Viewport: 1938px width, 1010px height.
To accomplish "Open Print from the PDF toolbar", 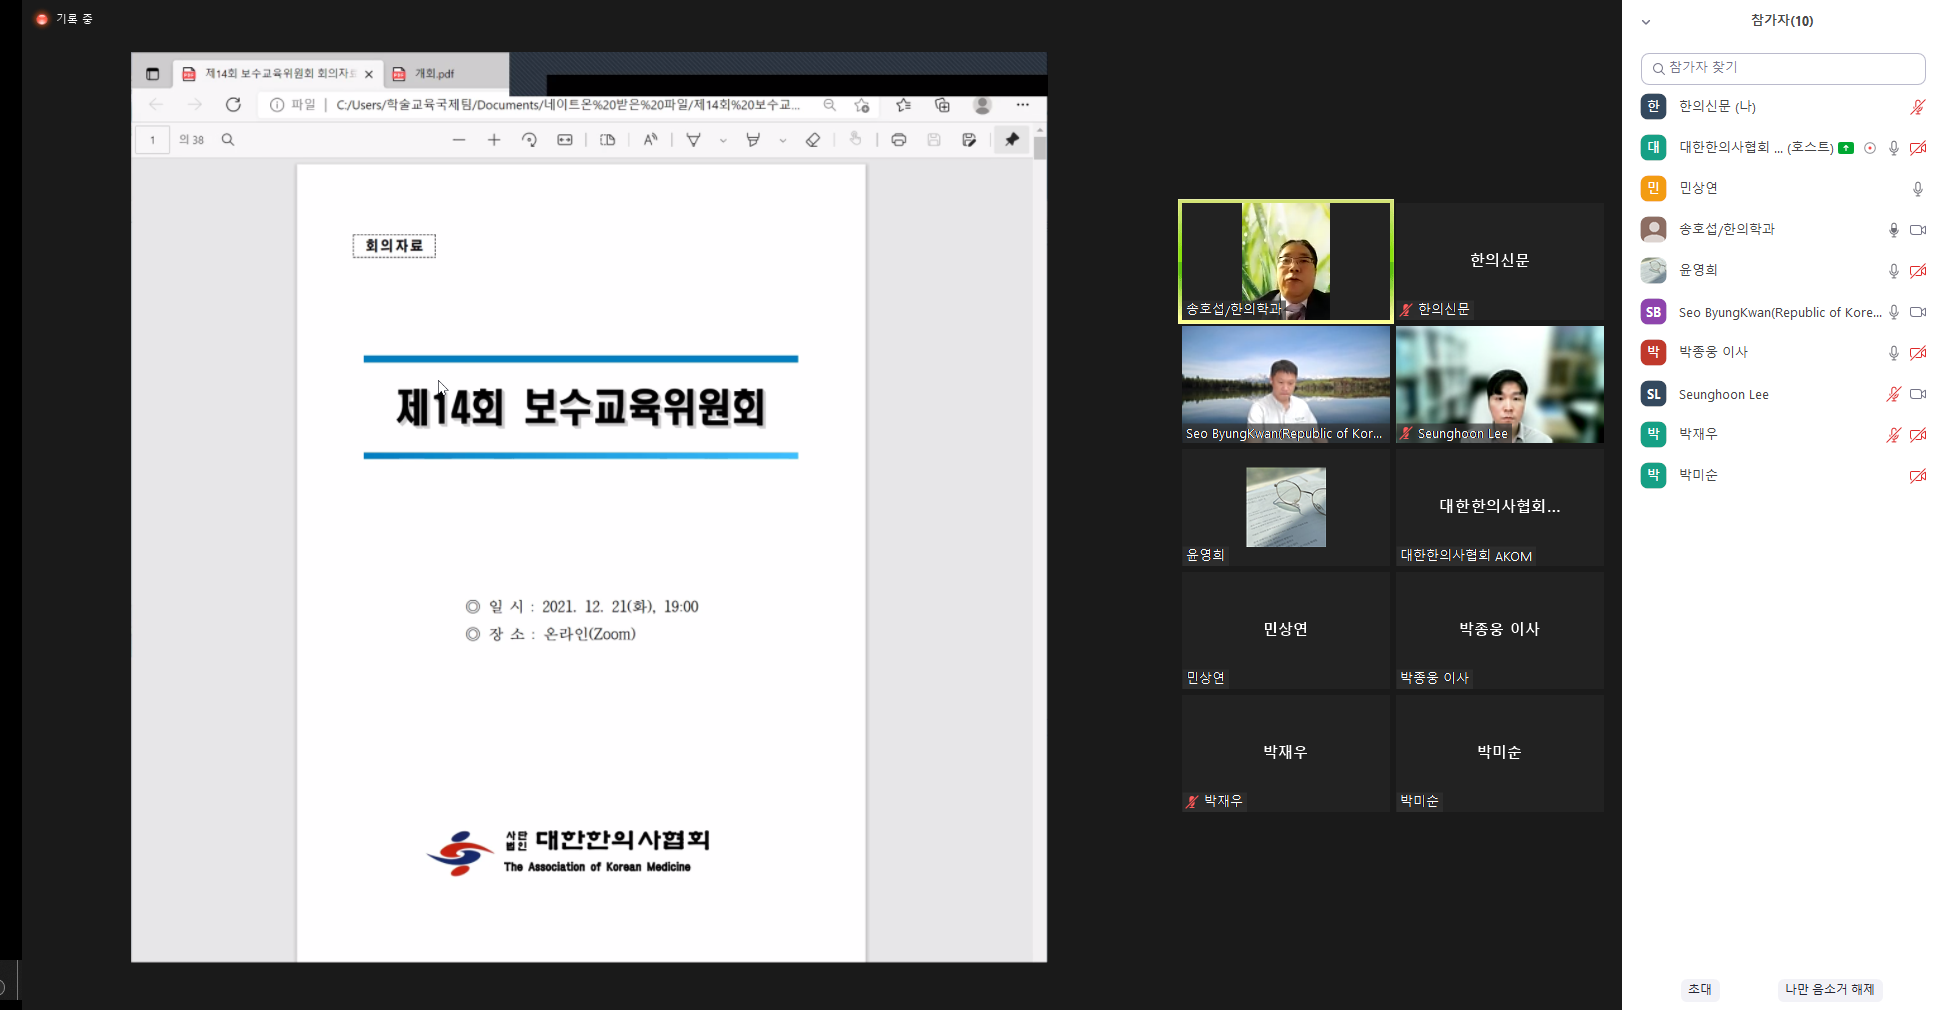I will pos(898,140).
